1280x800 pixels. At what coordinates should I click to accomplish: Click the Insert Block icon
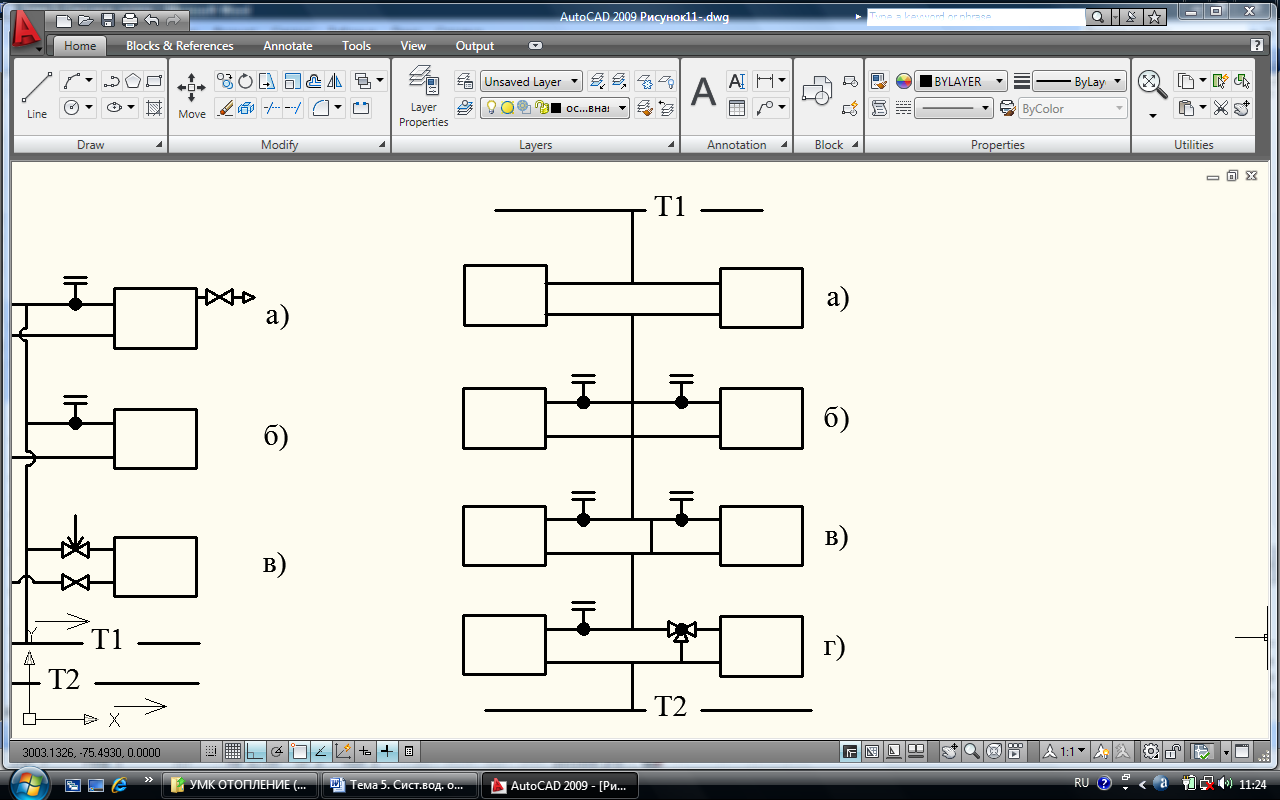(817, 91)
